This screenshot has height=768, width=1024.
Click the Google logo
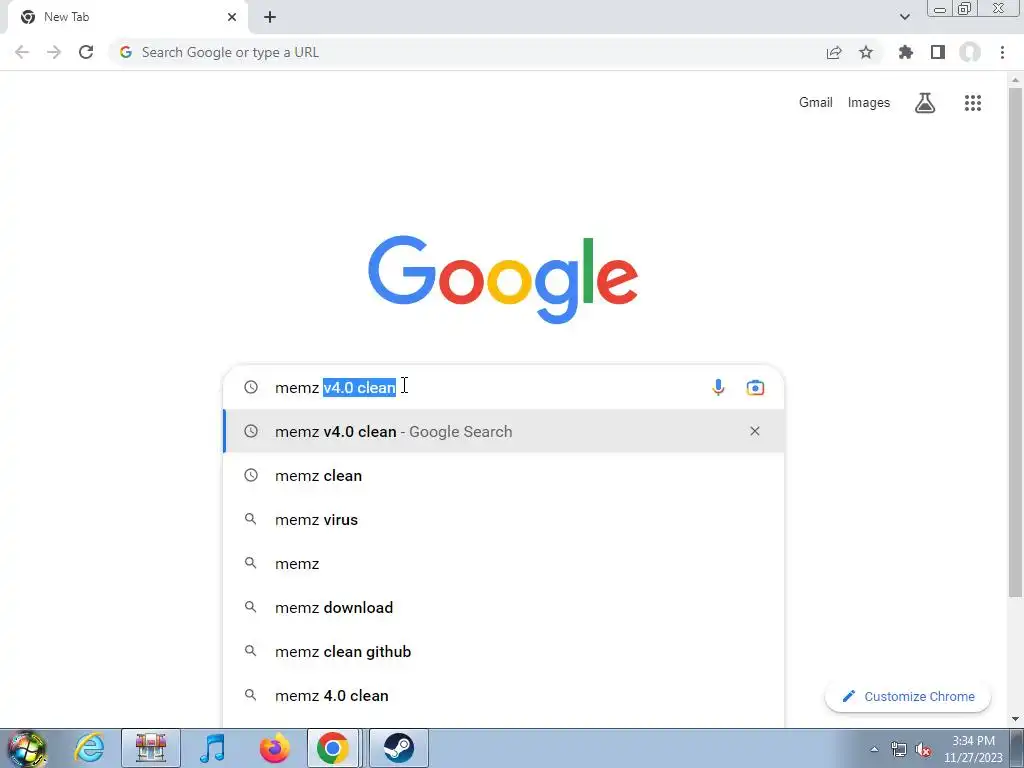(x=503, y=280)
